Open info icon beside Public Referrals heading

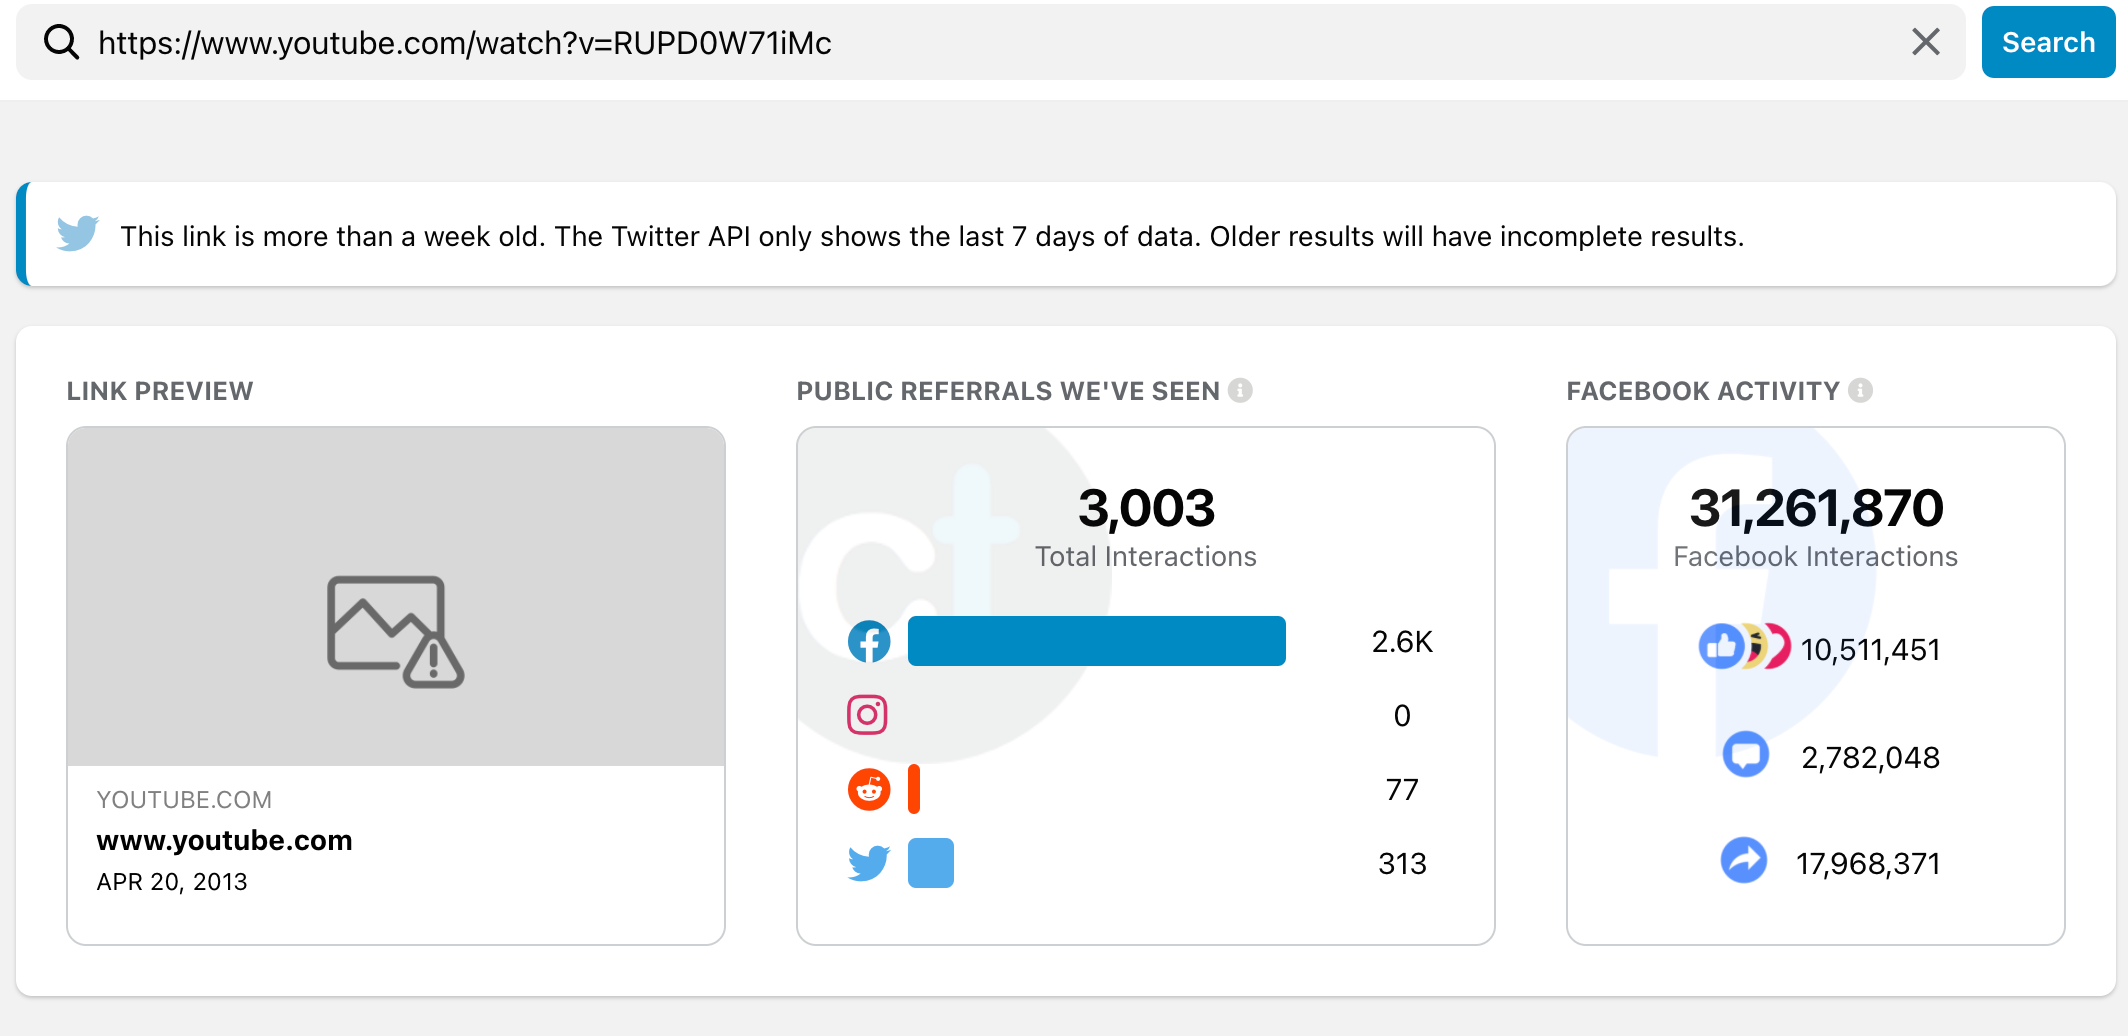(x=1240, y=390)
